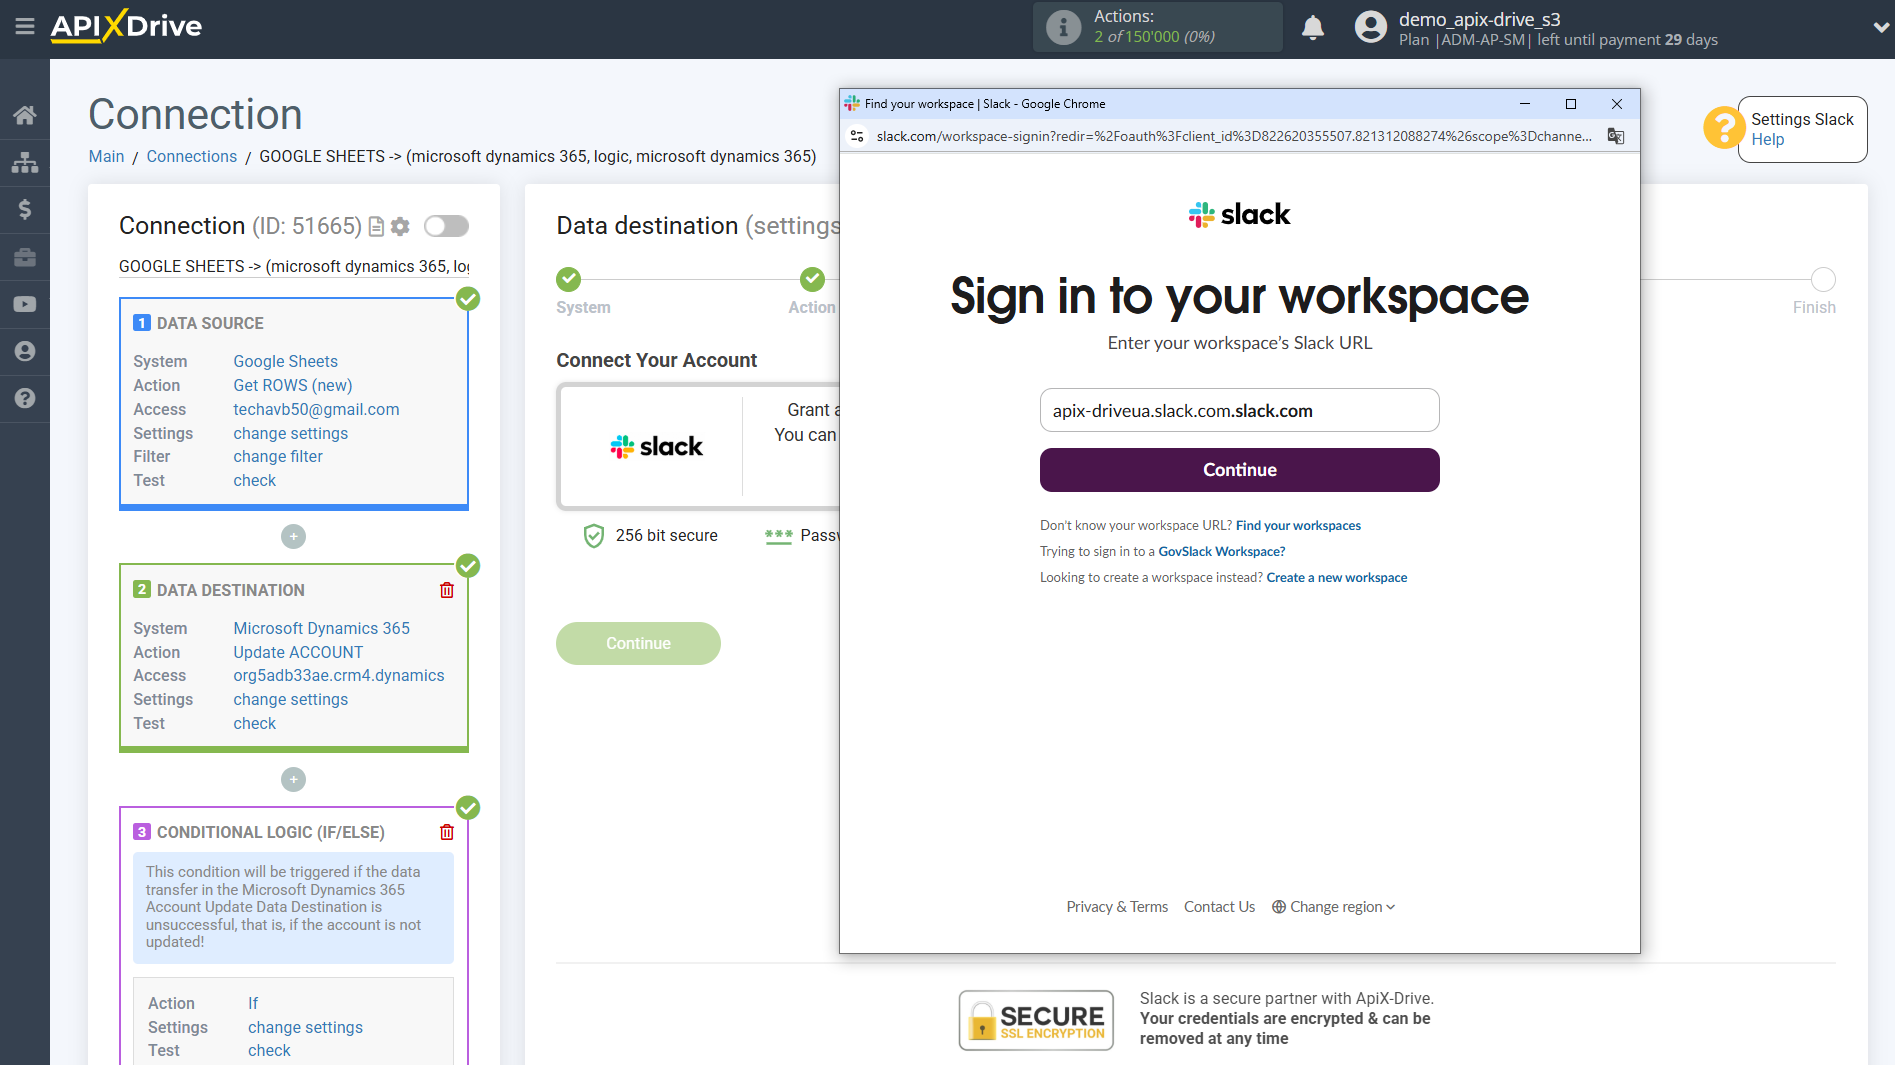The width and height of the screenshot is (1895, 1065).
Task: Click change settings in the Data Destination block
Action: tap(290, 699)
